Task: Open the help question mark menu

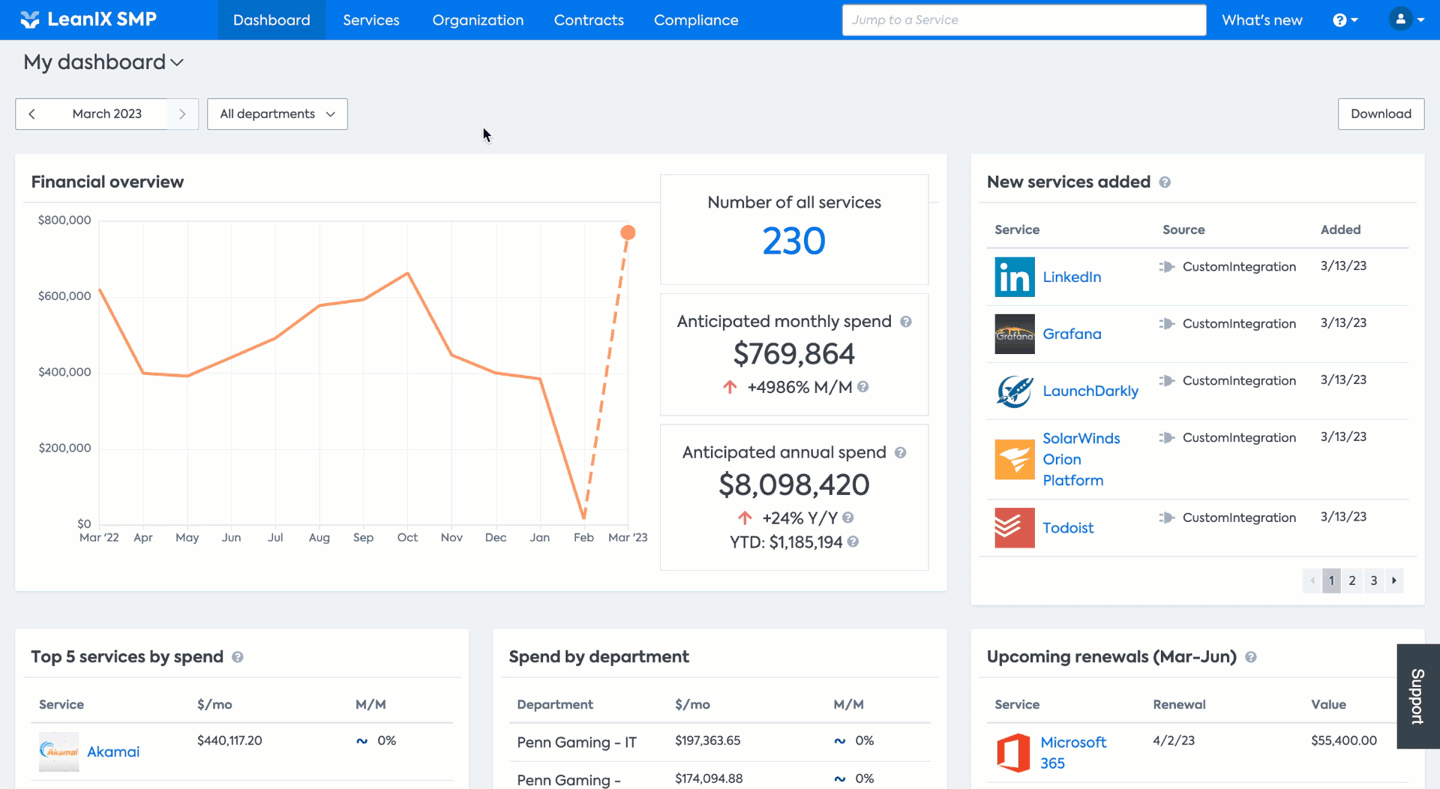Action: [x=1346, y=20]
